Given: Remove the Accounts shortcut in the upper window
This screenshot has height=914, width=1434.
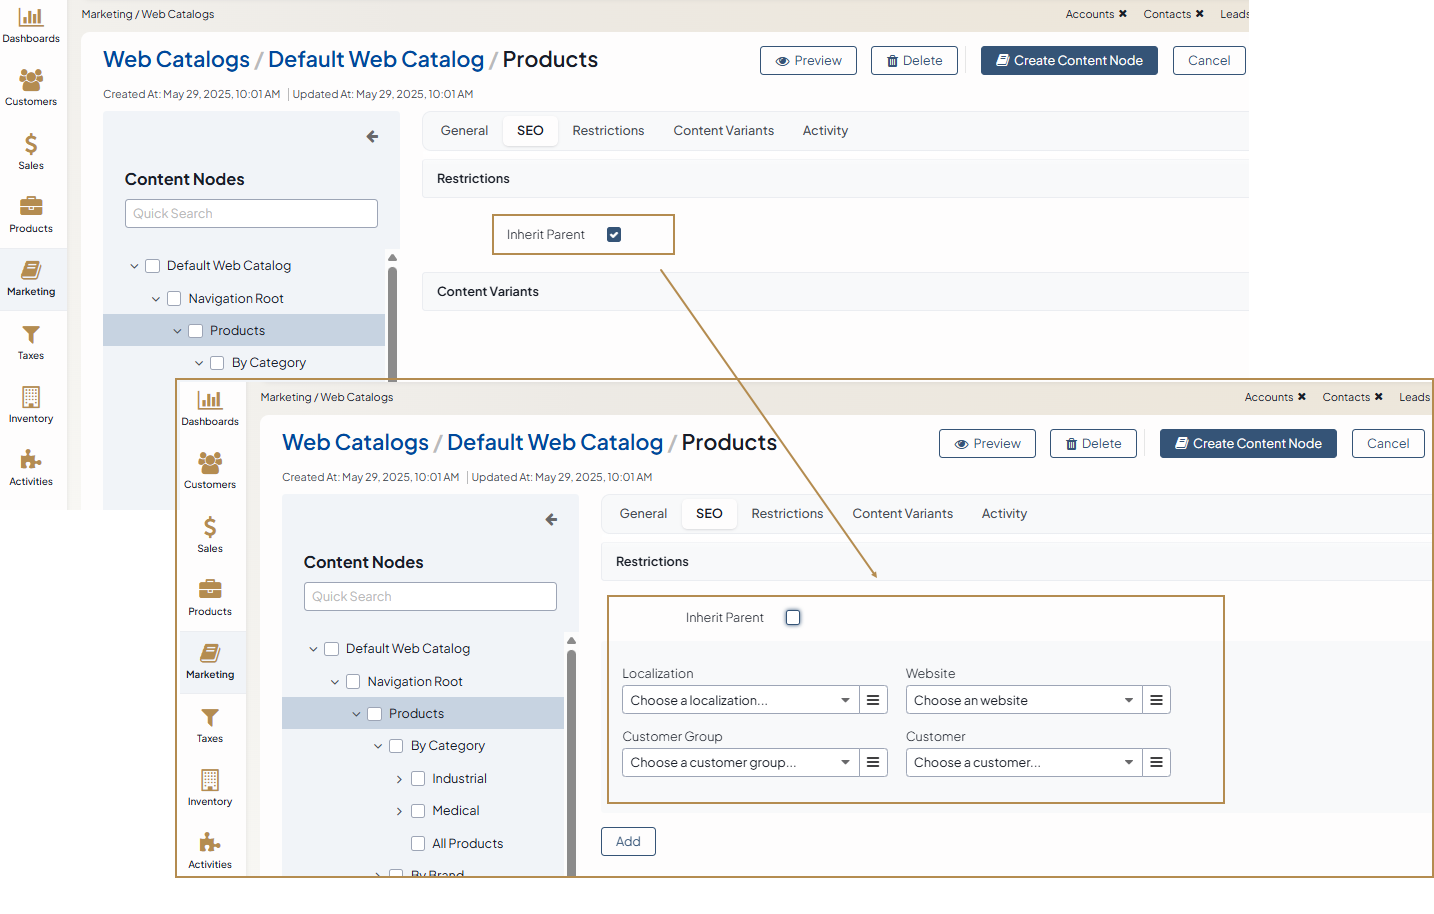Looking at the screenshot, I should [x=1123, y=14].
